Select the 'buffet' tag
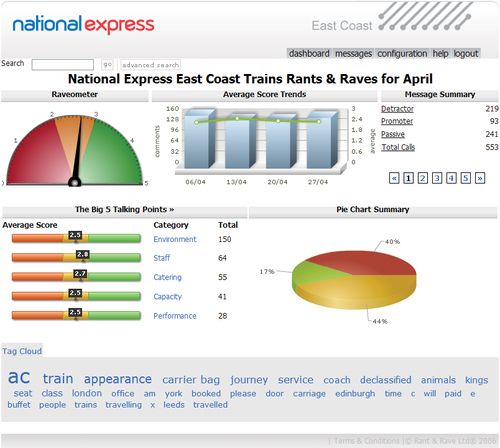500x448 pixels. coord(19,405)
